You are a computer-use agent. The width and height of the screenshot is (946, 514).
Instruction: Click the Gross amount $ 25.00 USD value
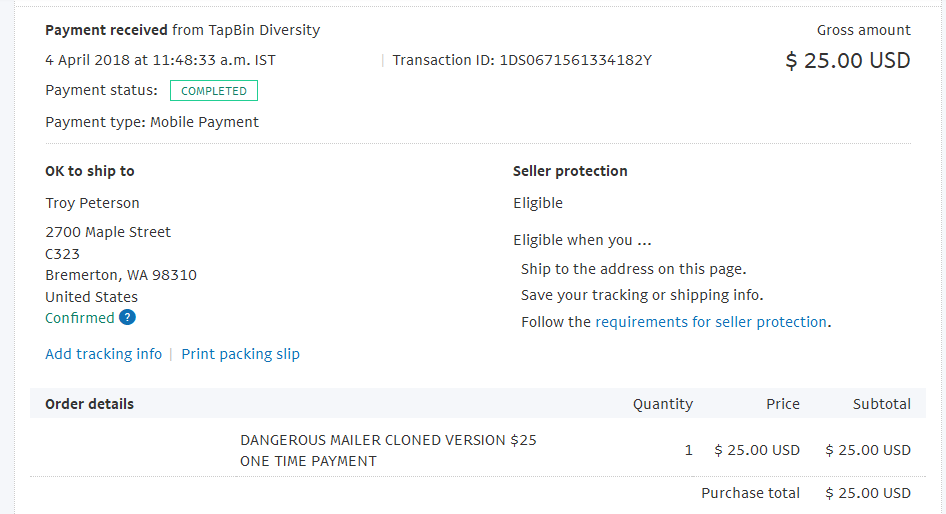848,60
